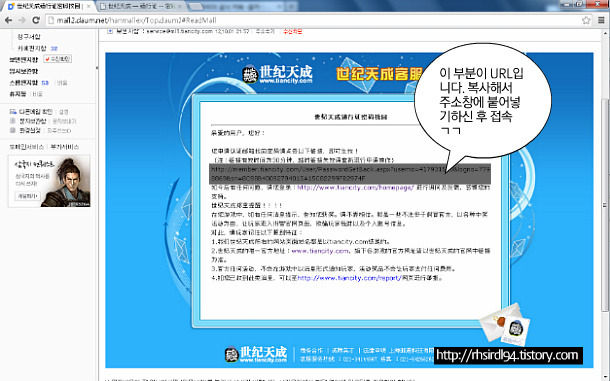The height and width of the screenshot is (381, 610).
Task: Open the 보낸편지함 folder
Action: coord(24,60)
